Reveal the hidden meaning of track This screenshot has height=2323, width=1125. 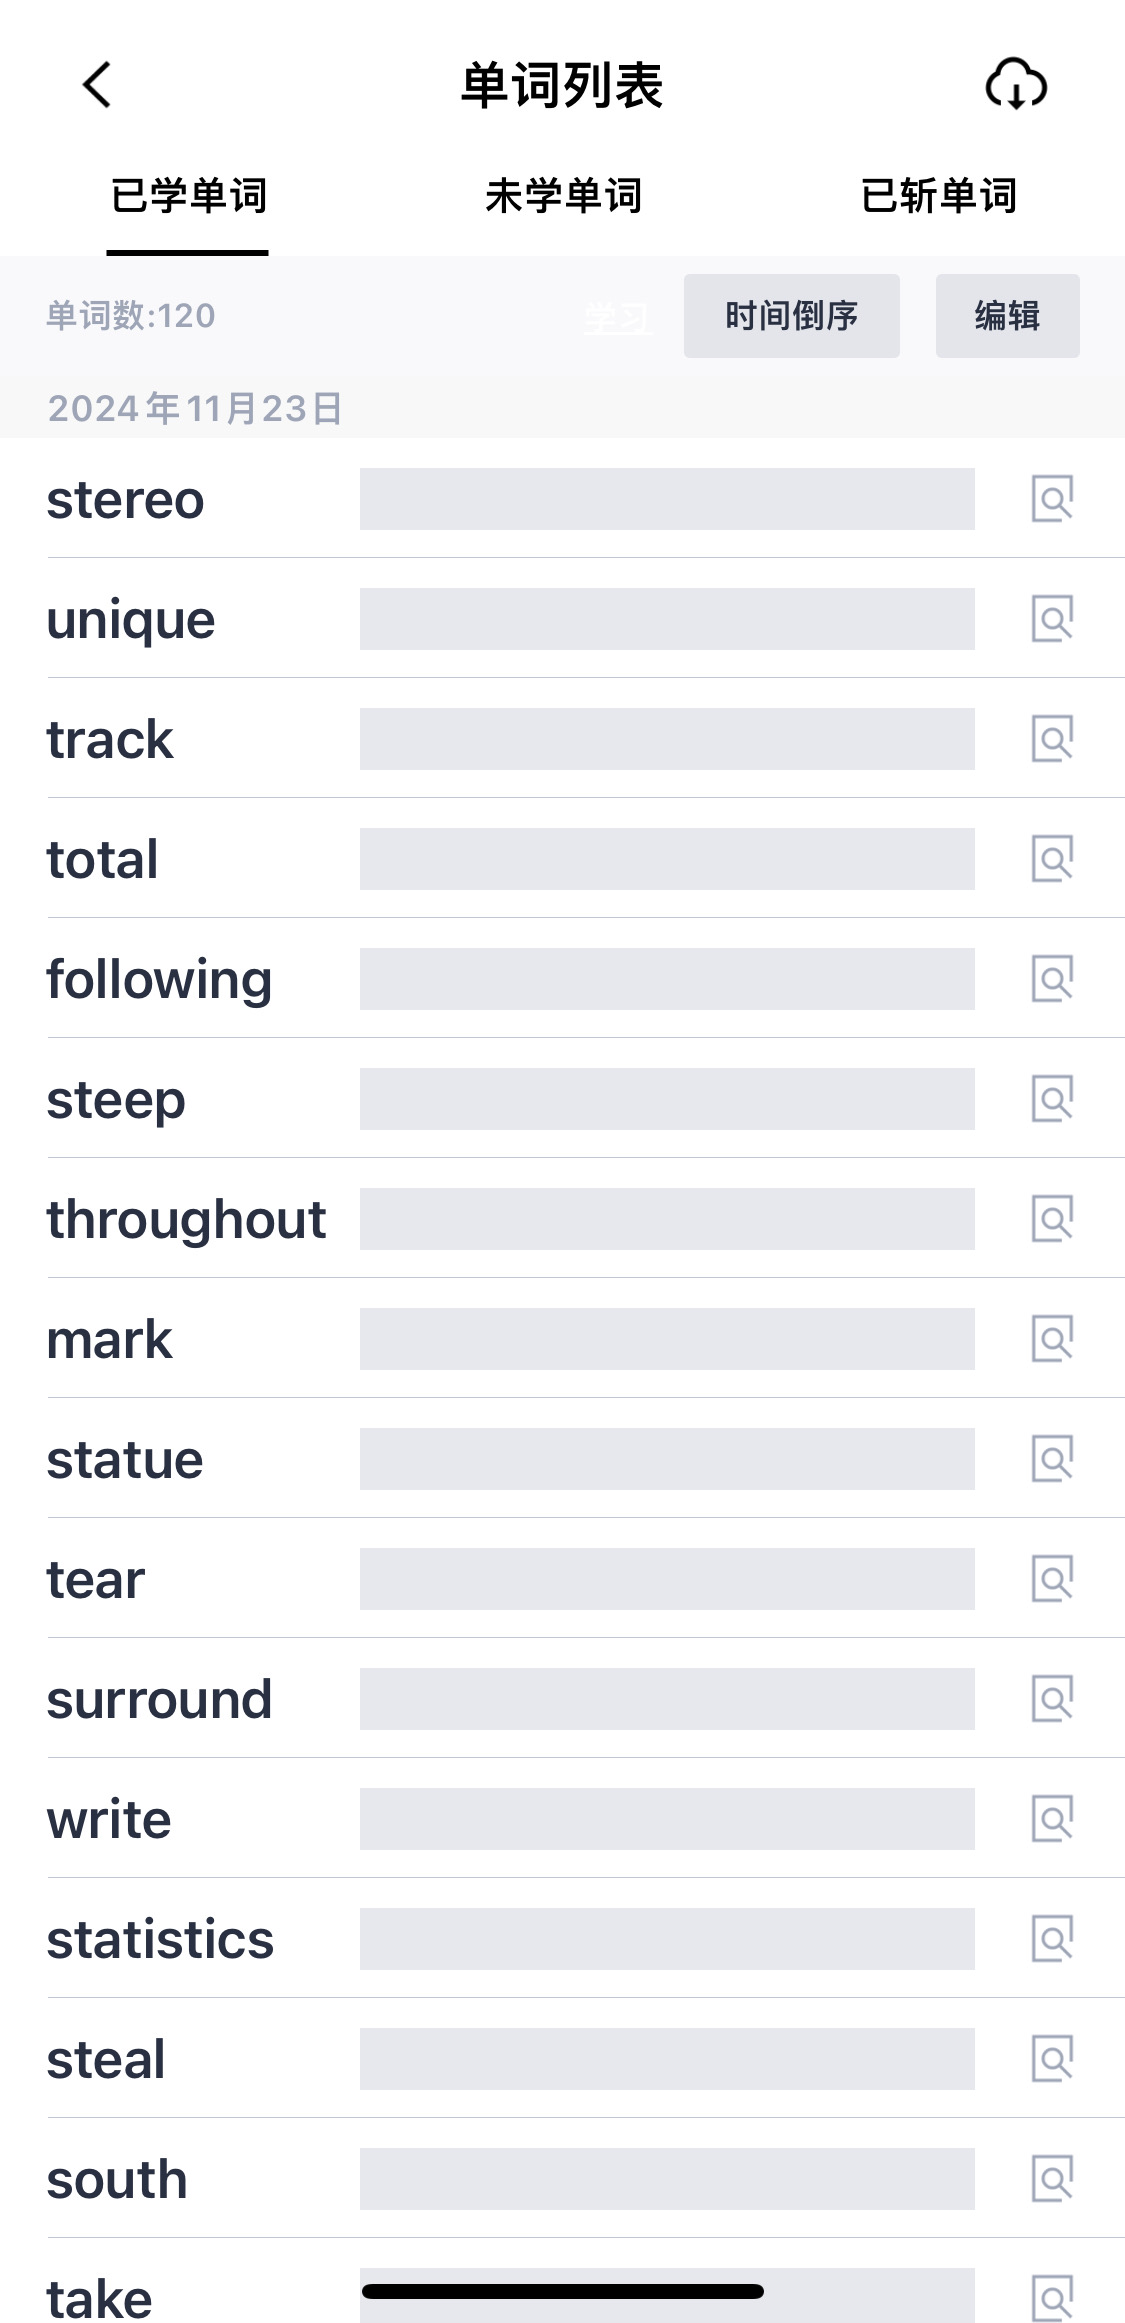667,739
